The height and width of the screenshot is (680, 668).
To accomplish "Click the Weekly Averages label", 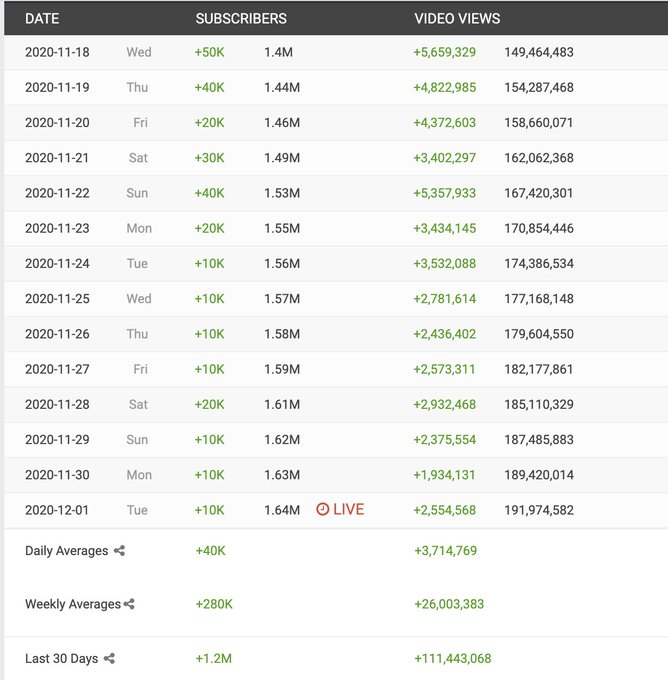I will (x=73, y=604).
